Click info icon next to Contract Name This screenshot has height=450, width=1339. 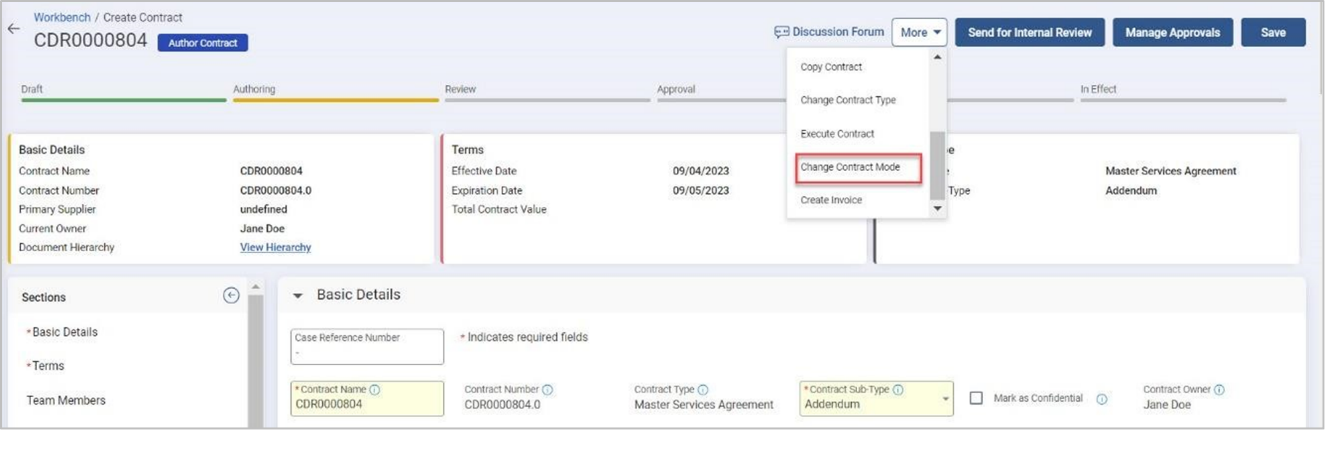point(375,390)
